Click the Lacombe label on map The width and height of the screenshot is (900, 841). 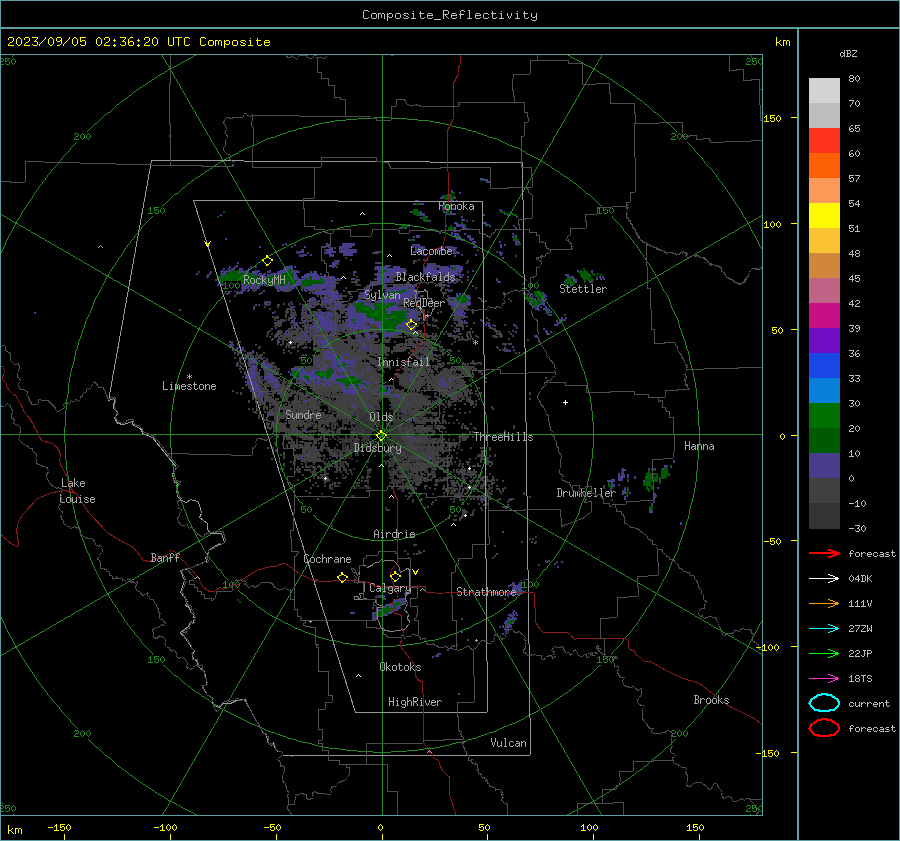pyautogui.click(x=432, y=251)
